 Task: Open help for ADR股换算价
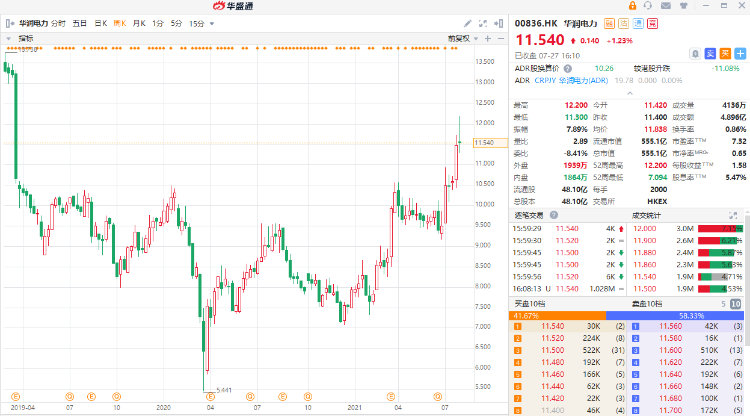click(568, 68)
